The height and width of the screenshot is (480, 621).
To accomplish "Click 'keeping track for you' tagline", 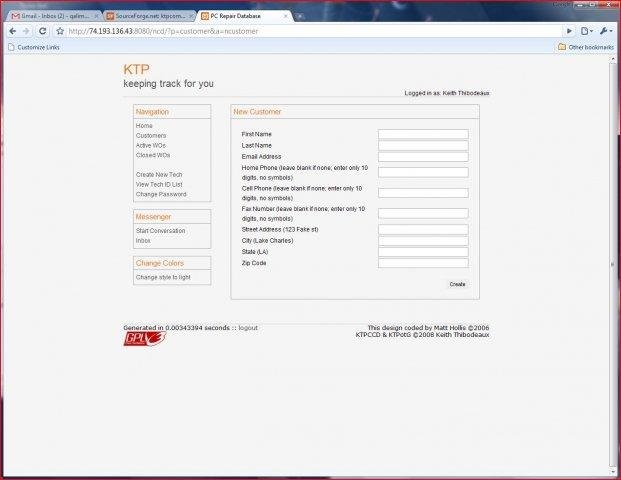I will coord(168,84).
